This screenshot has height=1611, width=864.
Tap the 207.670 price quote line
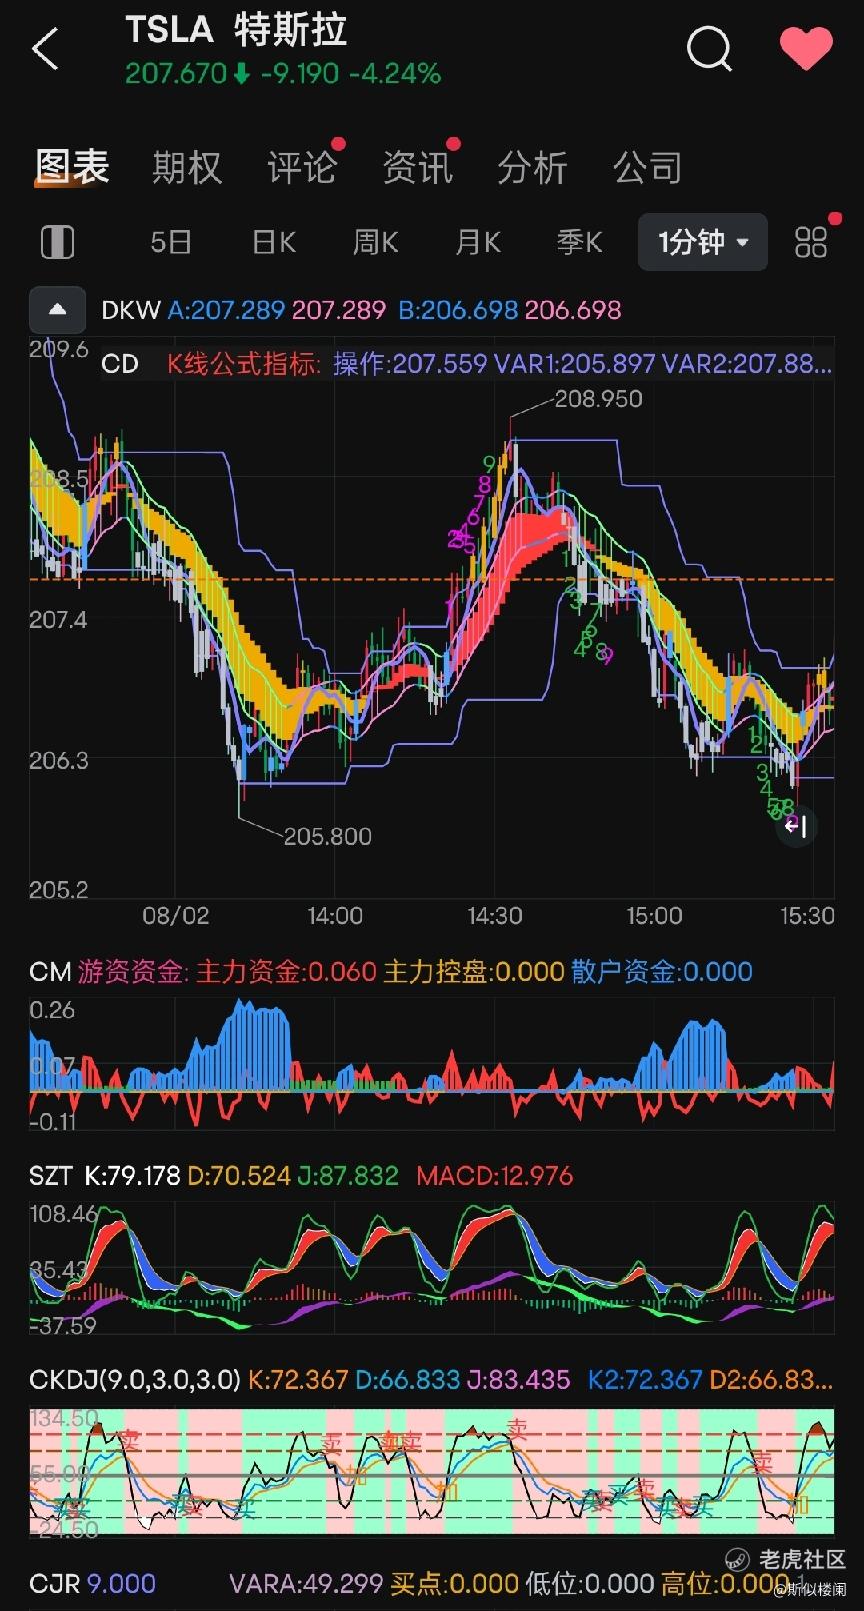coord(283,74)
